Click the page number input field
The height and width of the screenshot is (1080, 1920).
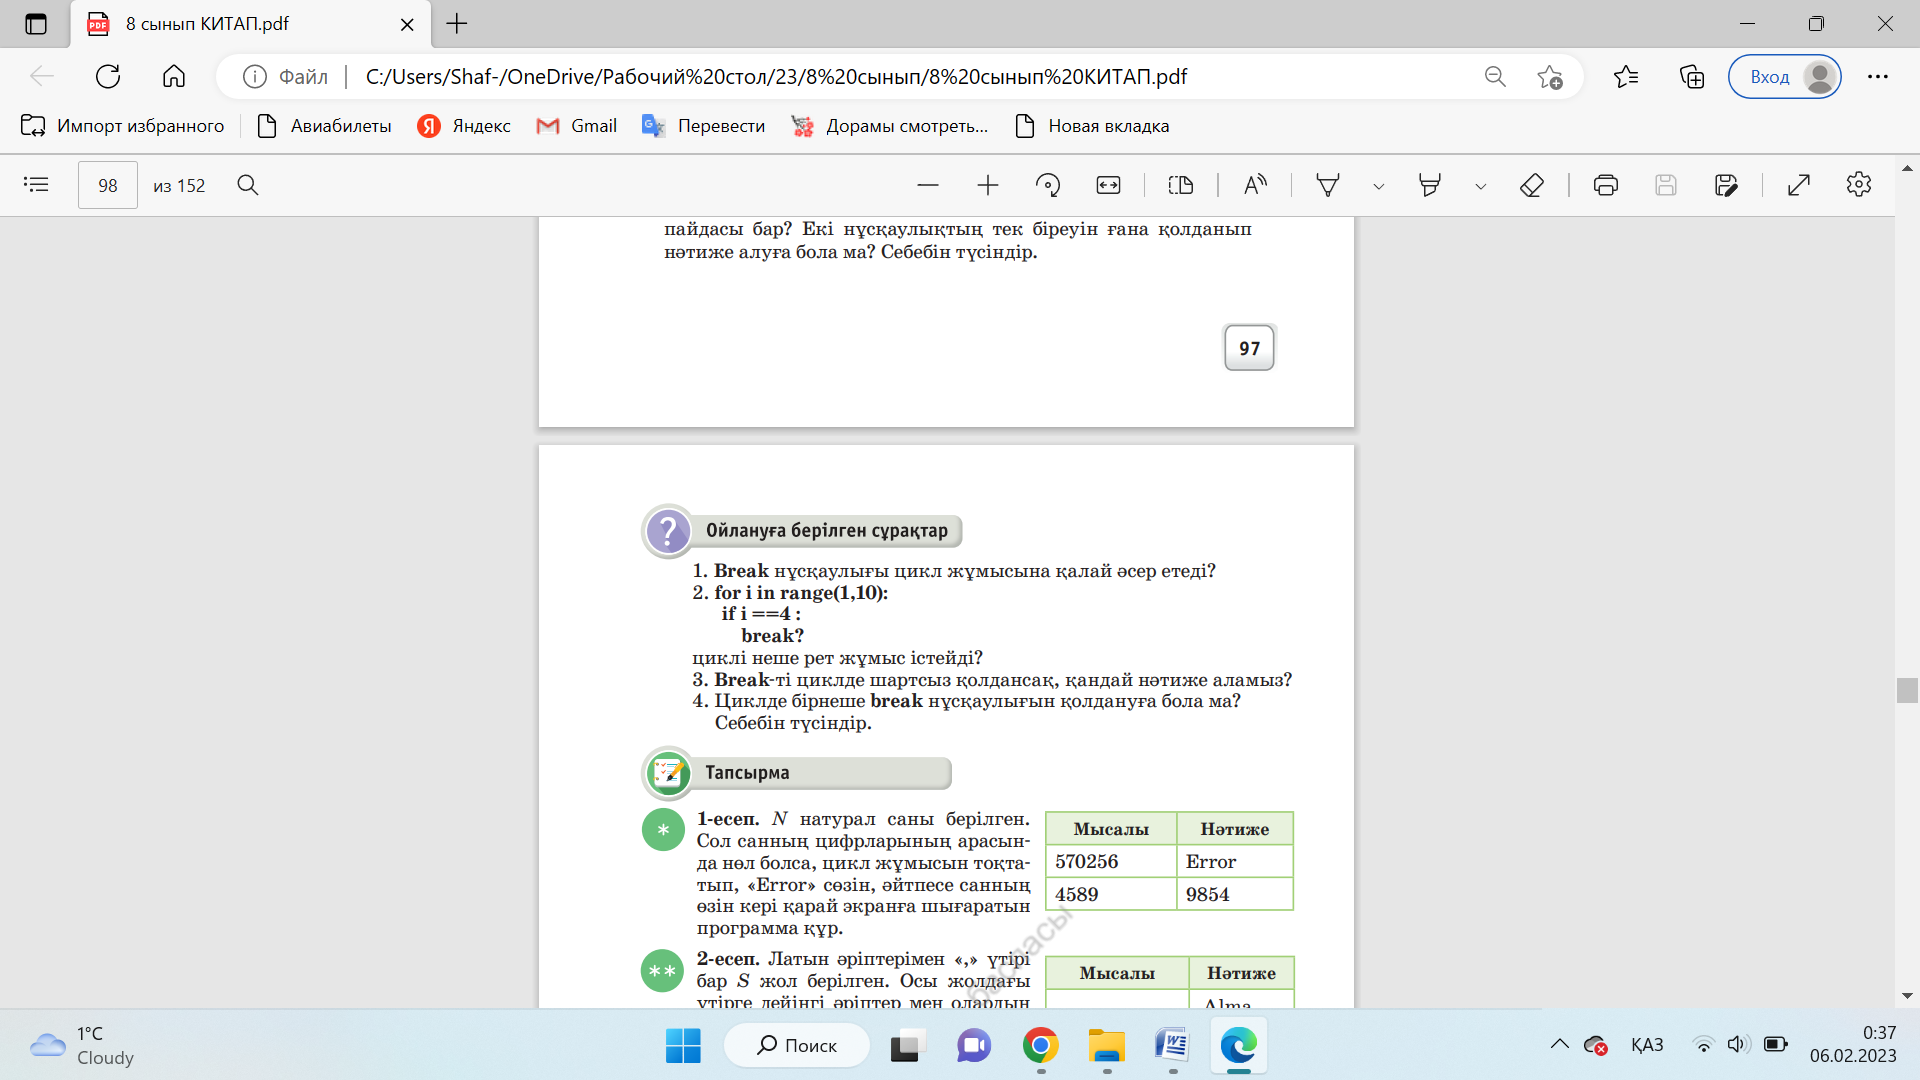[108, 185]
